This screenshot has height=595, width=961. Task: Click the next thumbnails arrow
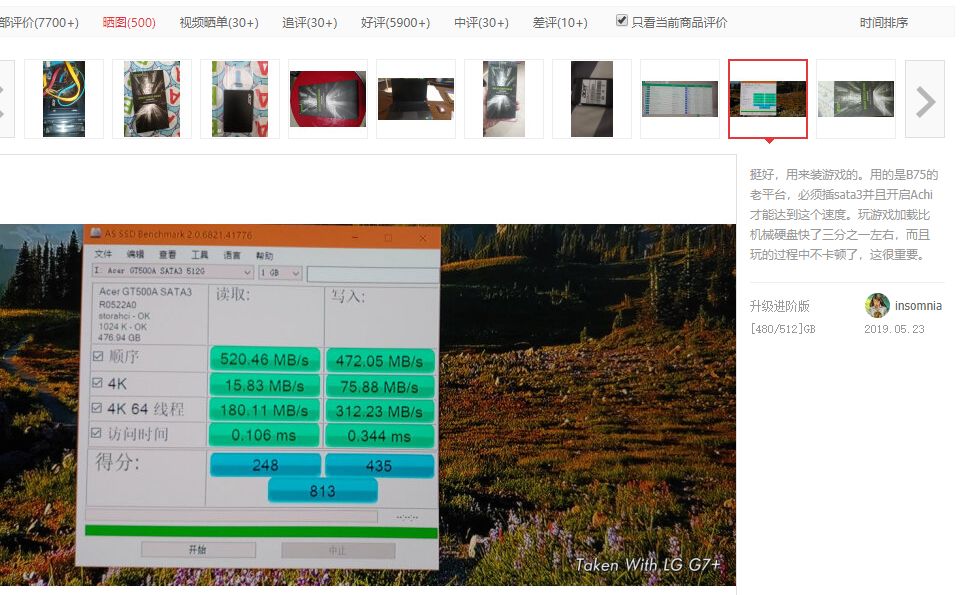[925, 99]
